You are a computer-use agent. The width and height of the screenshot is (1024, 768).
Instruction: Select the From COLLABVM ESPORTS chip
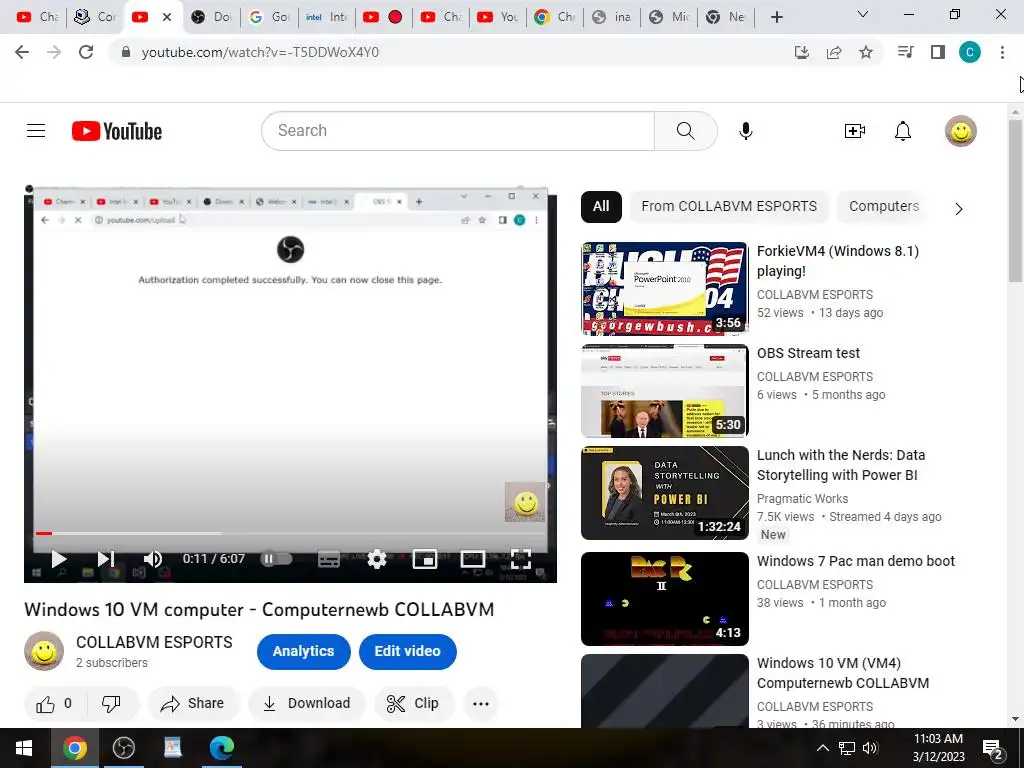tap(729, 206)
